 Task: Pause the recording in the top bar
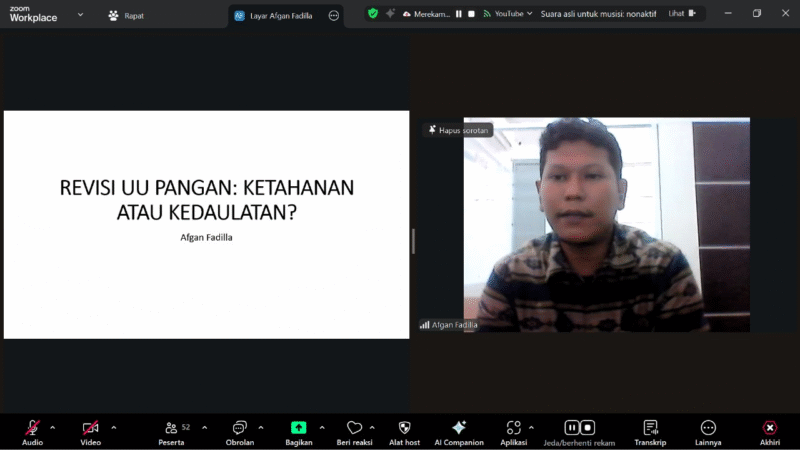(x=459, y=14)
